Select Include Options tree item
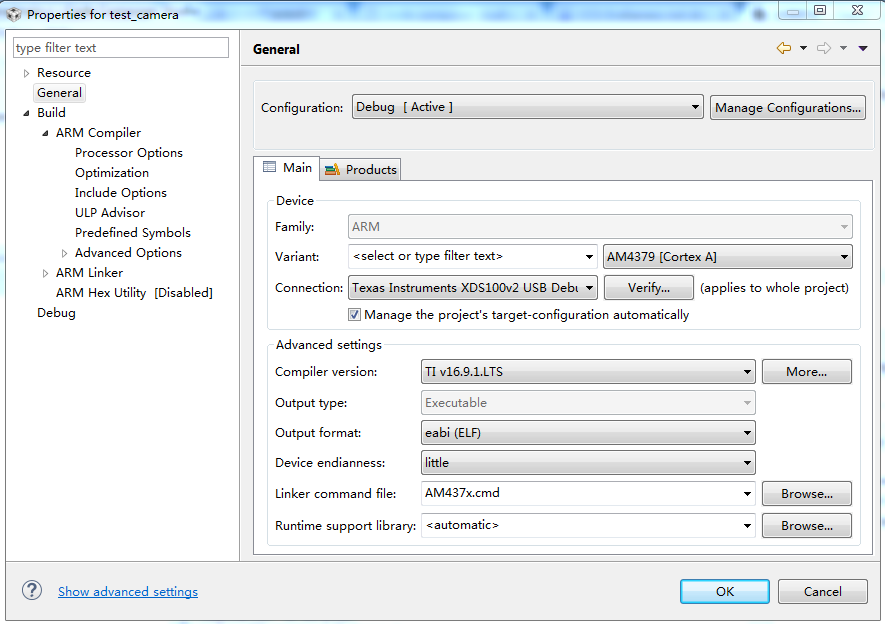 click(x=121, y=193)
